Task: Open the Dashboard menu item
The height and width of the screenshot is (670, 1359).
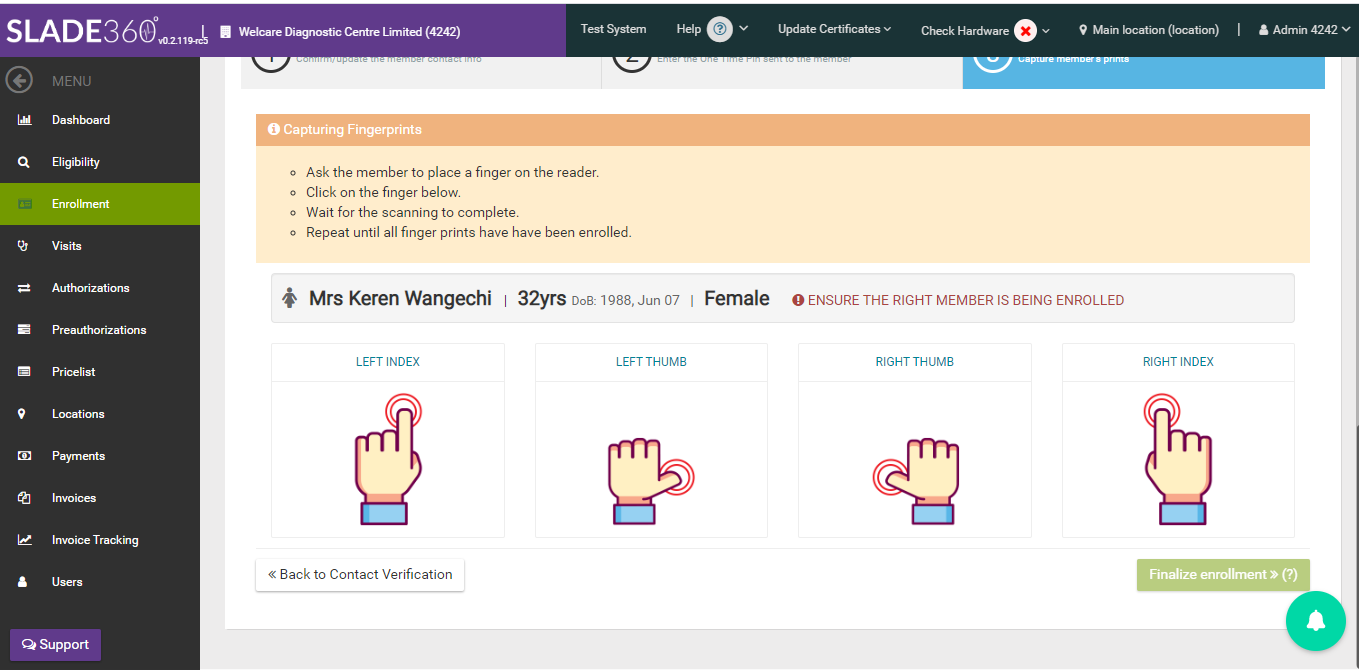Action: [100, 120]
